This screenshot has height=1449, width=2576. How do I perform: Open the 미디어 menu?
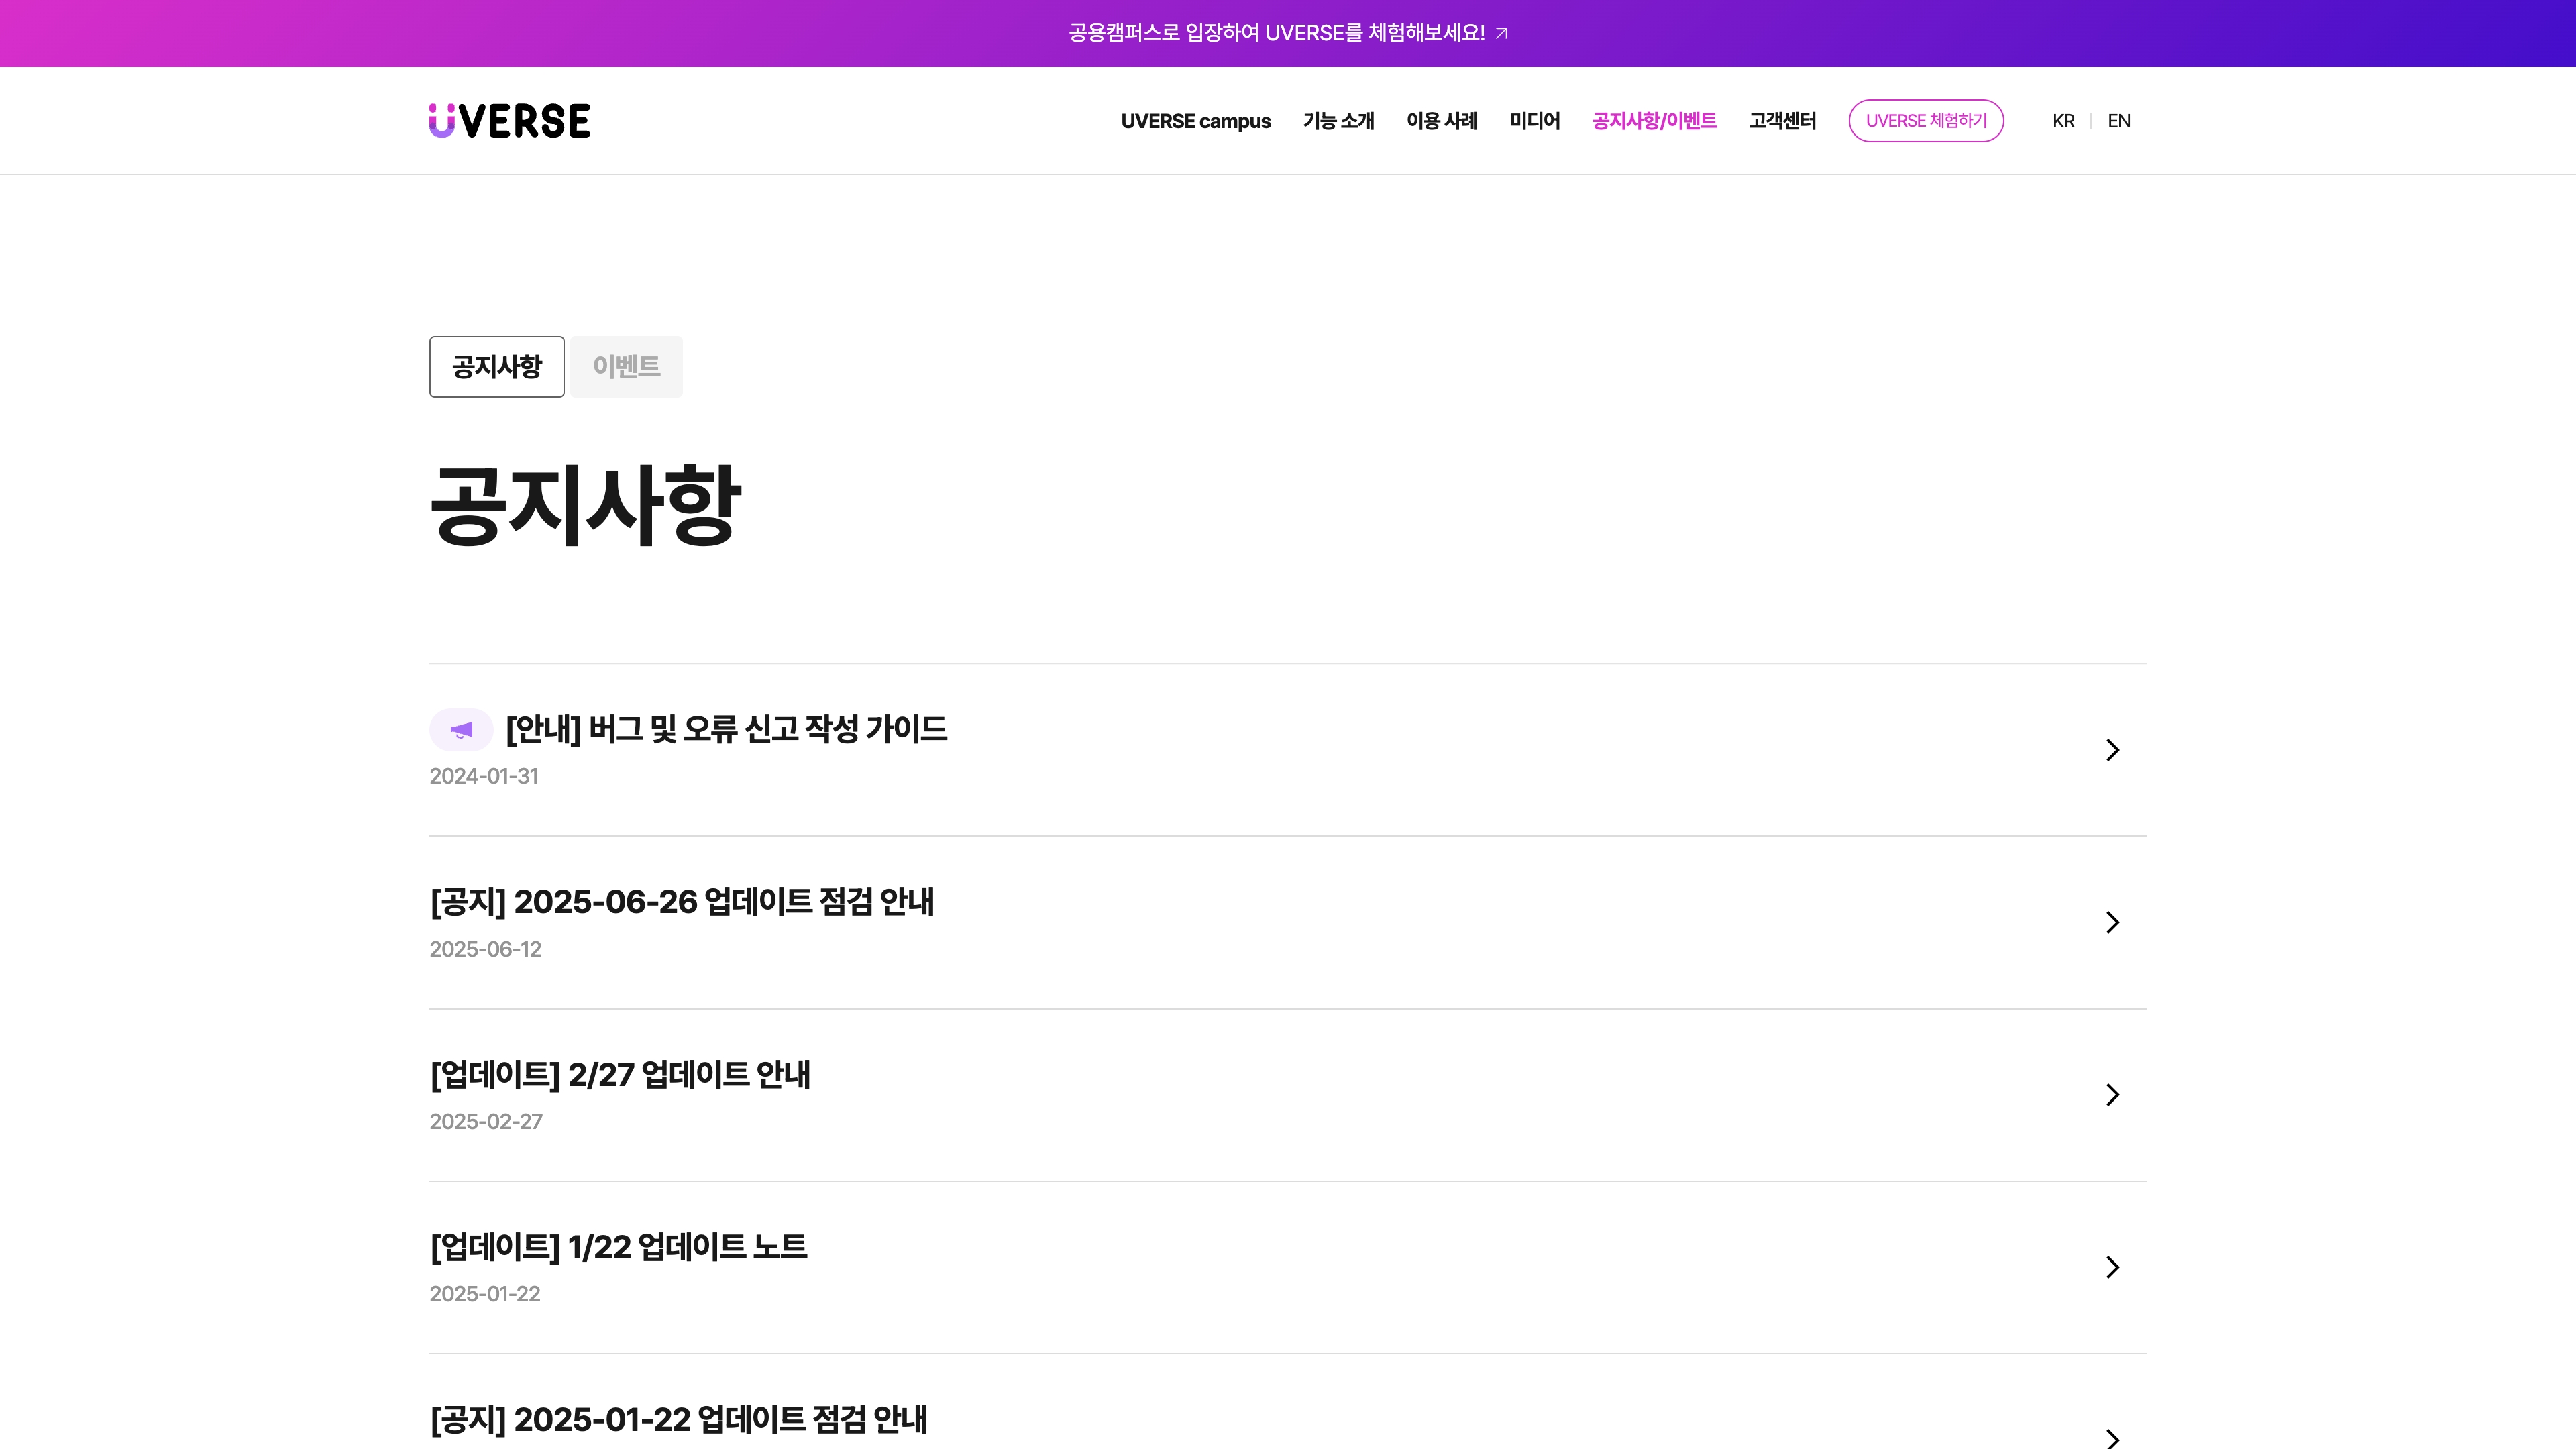point(1534,121)
